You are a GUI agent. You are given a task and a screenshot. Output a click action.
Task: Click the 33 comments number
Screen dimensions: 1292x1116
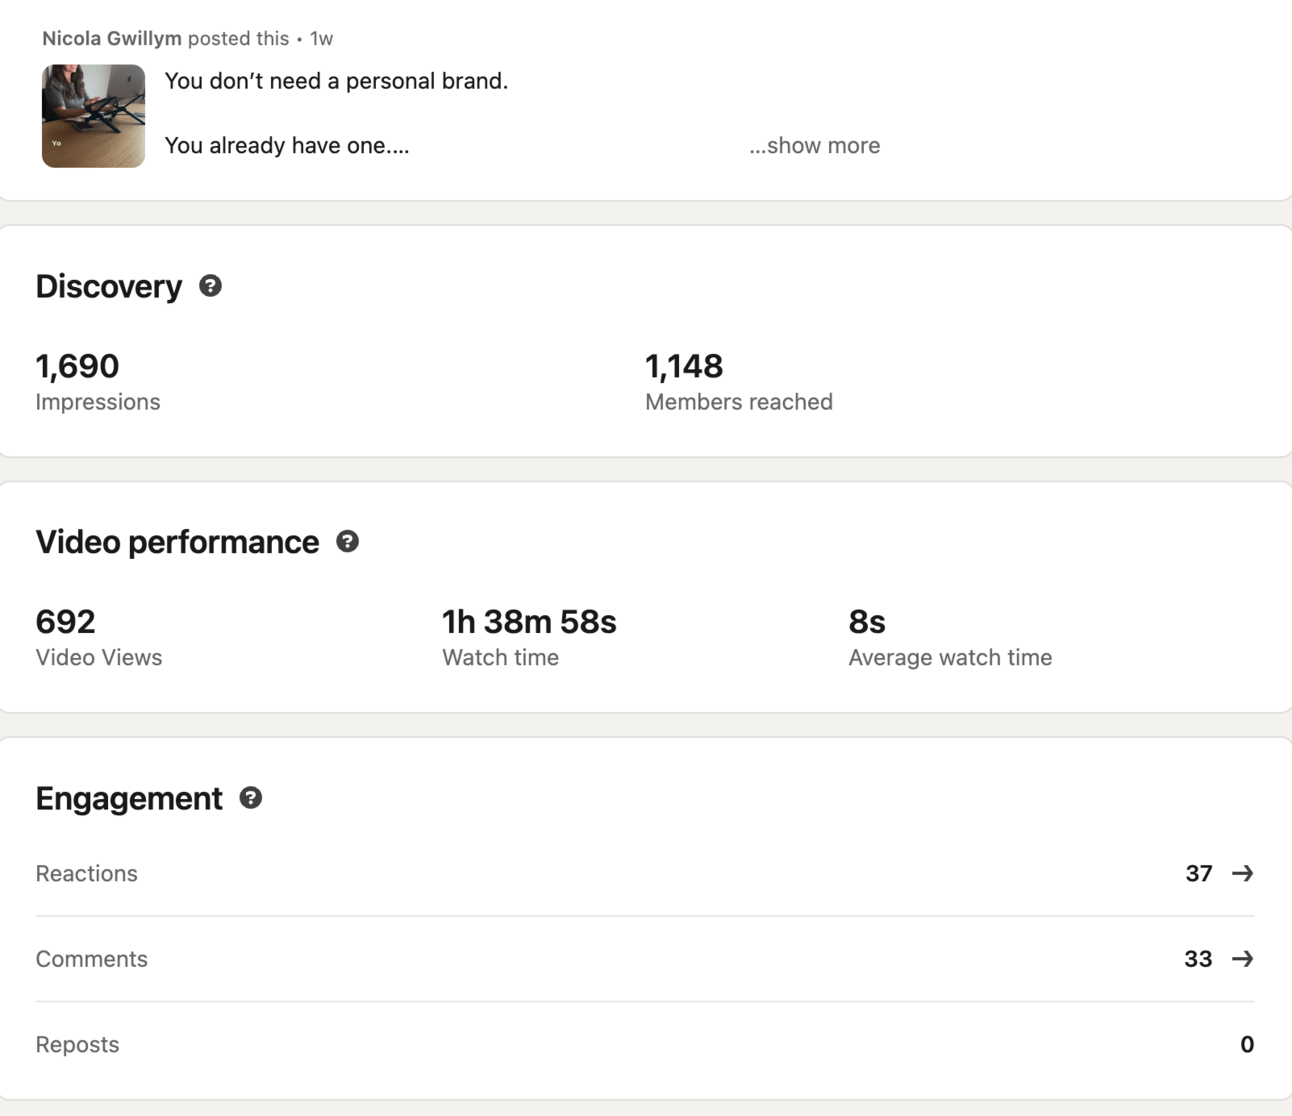click(x=1198, y=959)
